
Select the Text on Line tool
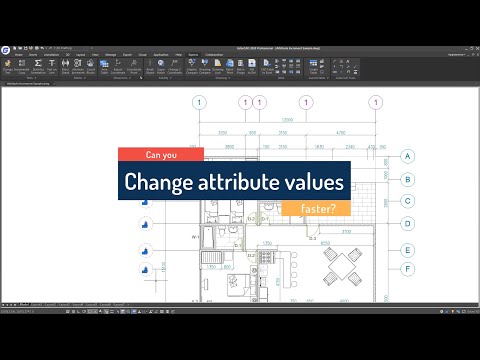[x=52, y=67]
